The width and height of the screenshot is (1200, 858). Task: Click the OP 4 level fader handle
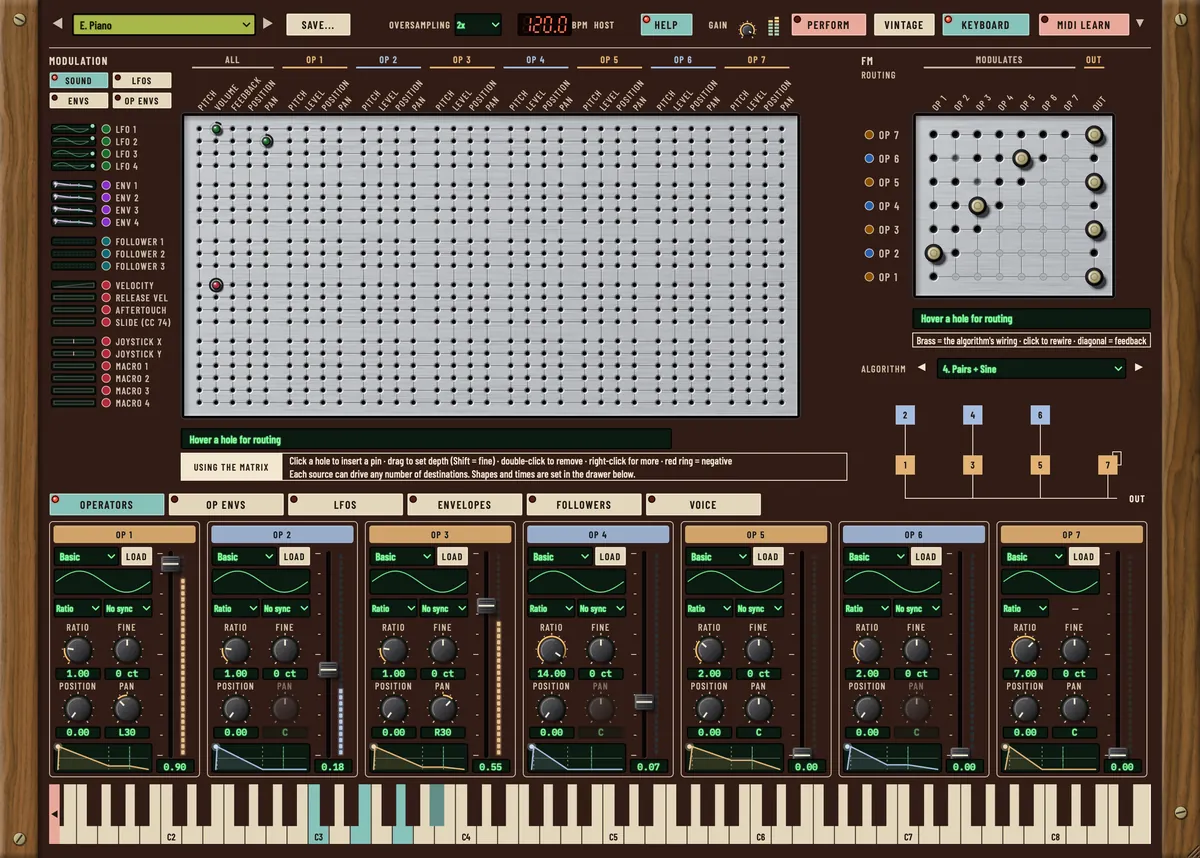[x=645, y=702]
